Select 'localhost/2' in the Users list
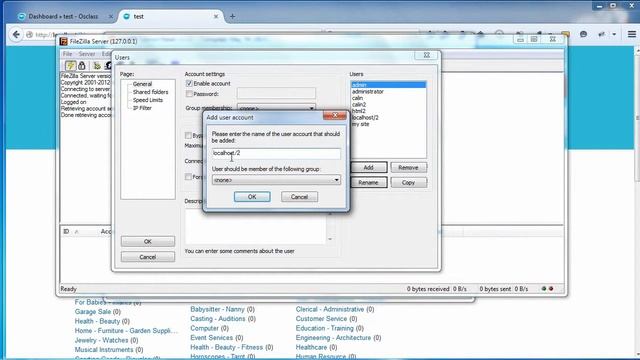Image resolution: width=640 pixels, height=360 pixels. point(389,118)
